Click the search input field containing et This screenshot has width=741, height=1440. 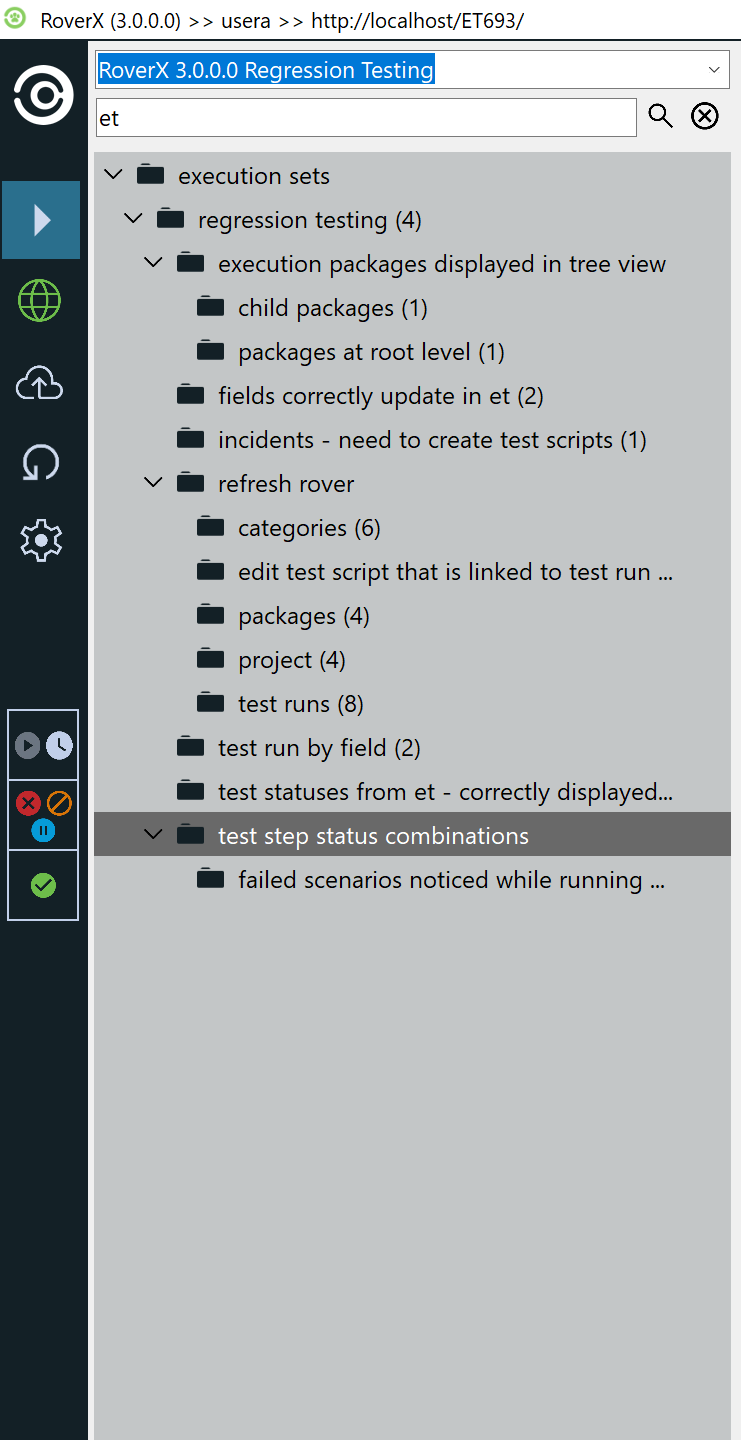366,118
